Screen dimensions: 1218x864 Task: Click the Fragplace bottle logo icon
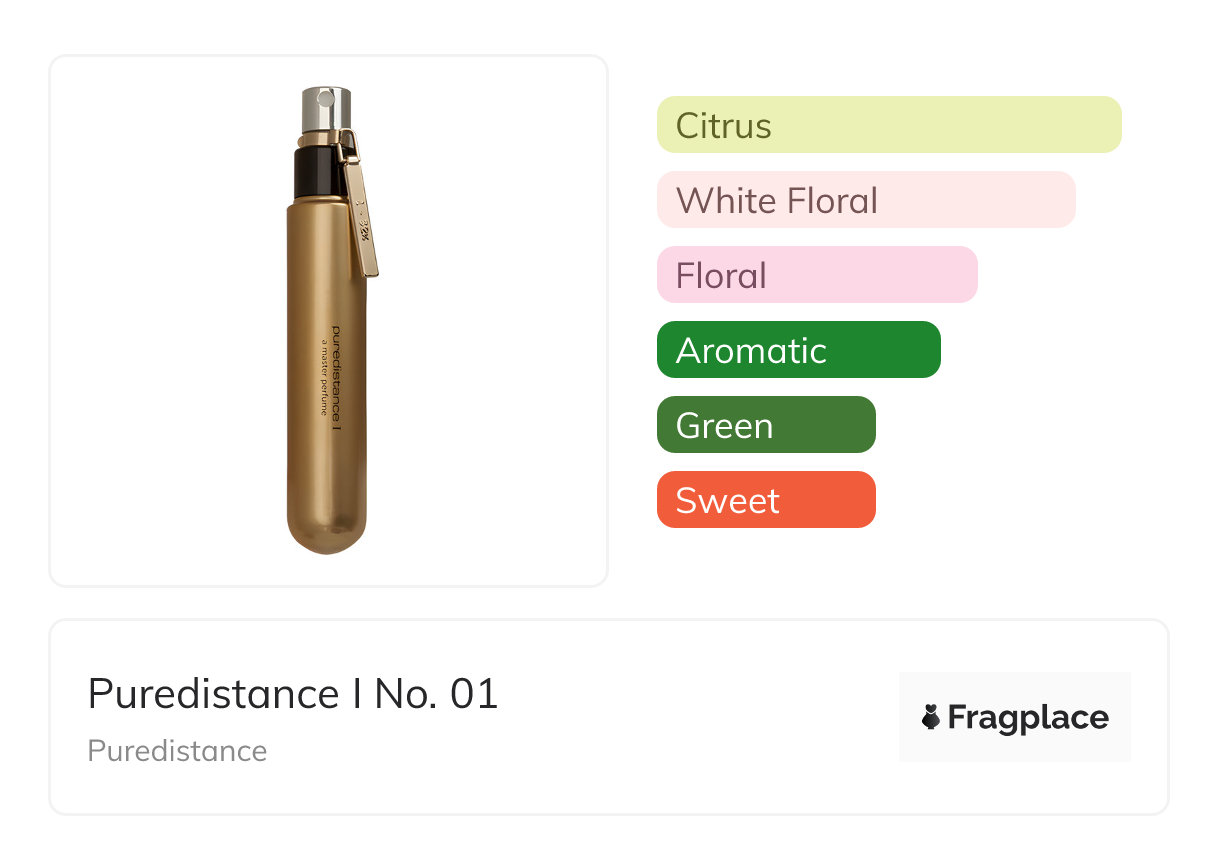pyautogui.click(x=931, y=717)
